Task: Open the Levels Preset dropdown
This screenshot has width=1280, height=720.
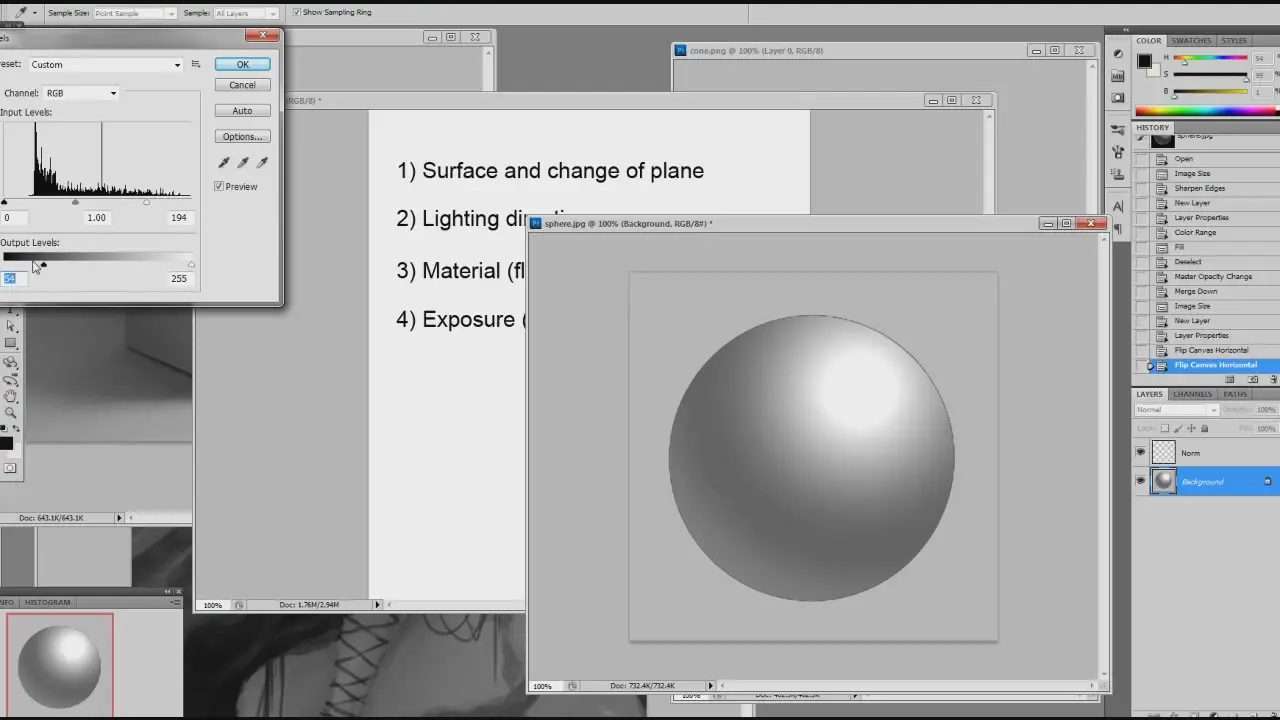Action: point(106,64)
